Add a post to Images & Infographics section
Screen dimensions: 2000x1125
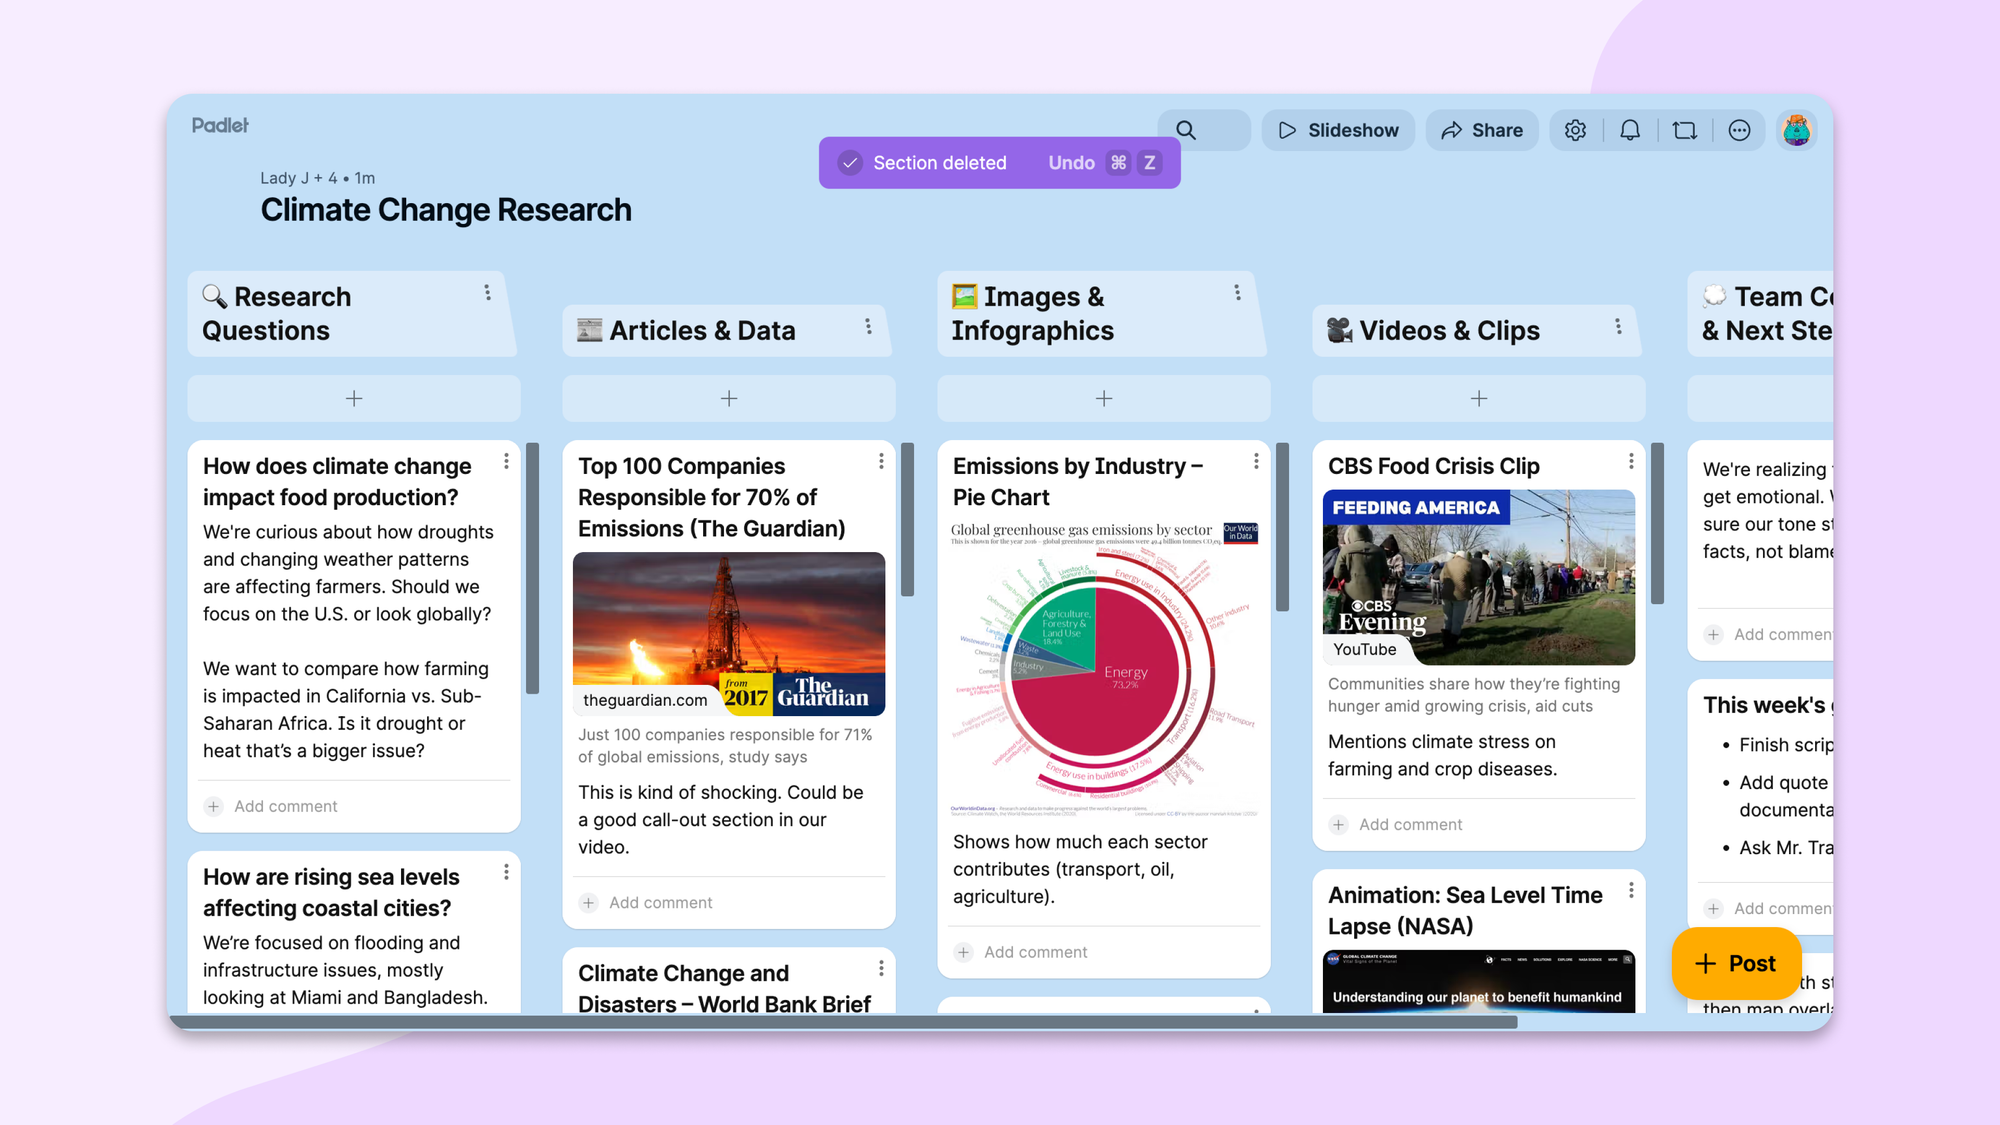pos(1104,398)
